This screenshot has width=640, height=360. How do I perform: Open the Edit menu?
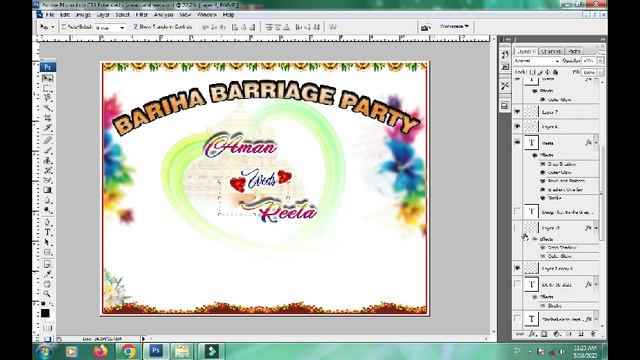[65, 15]
